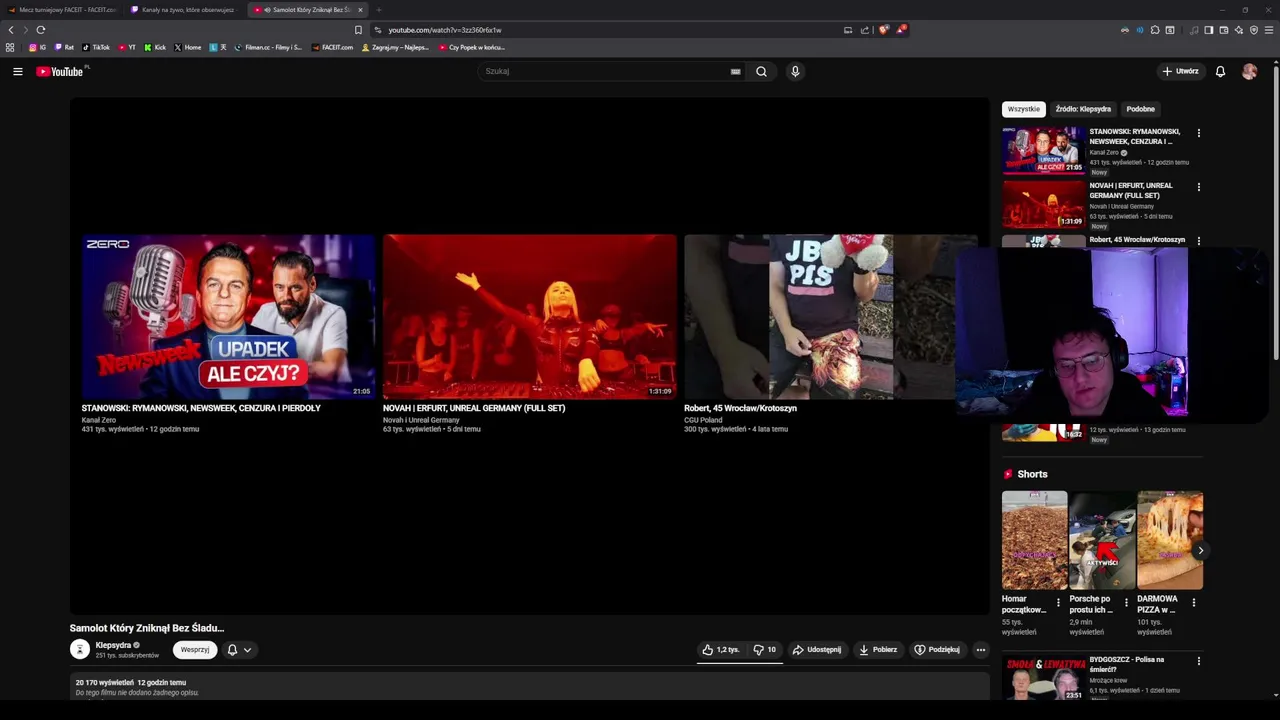The image size is (1280, 720).
Task: Click the Wesprzyj support button
Action: (195, 649)
